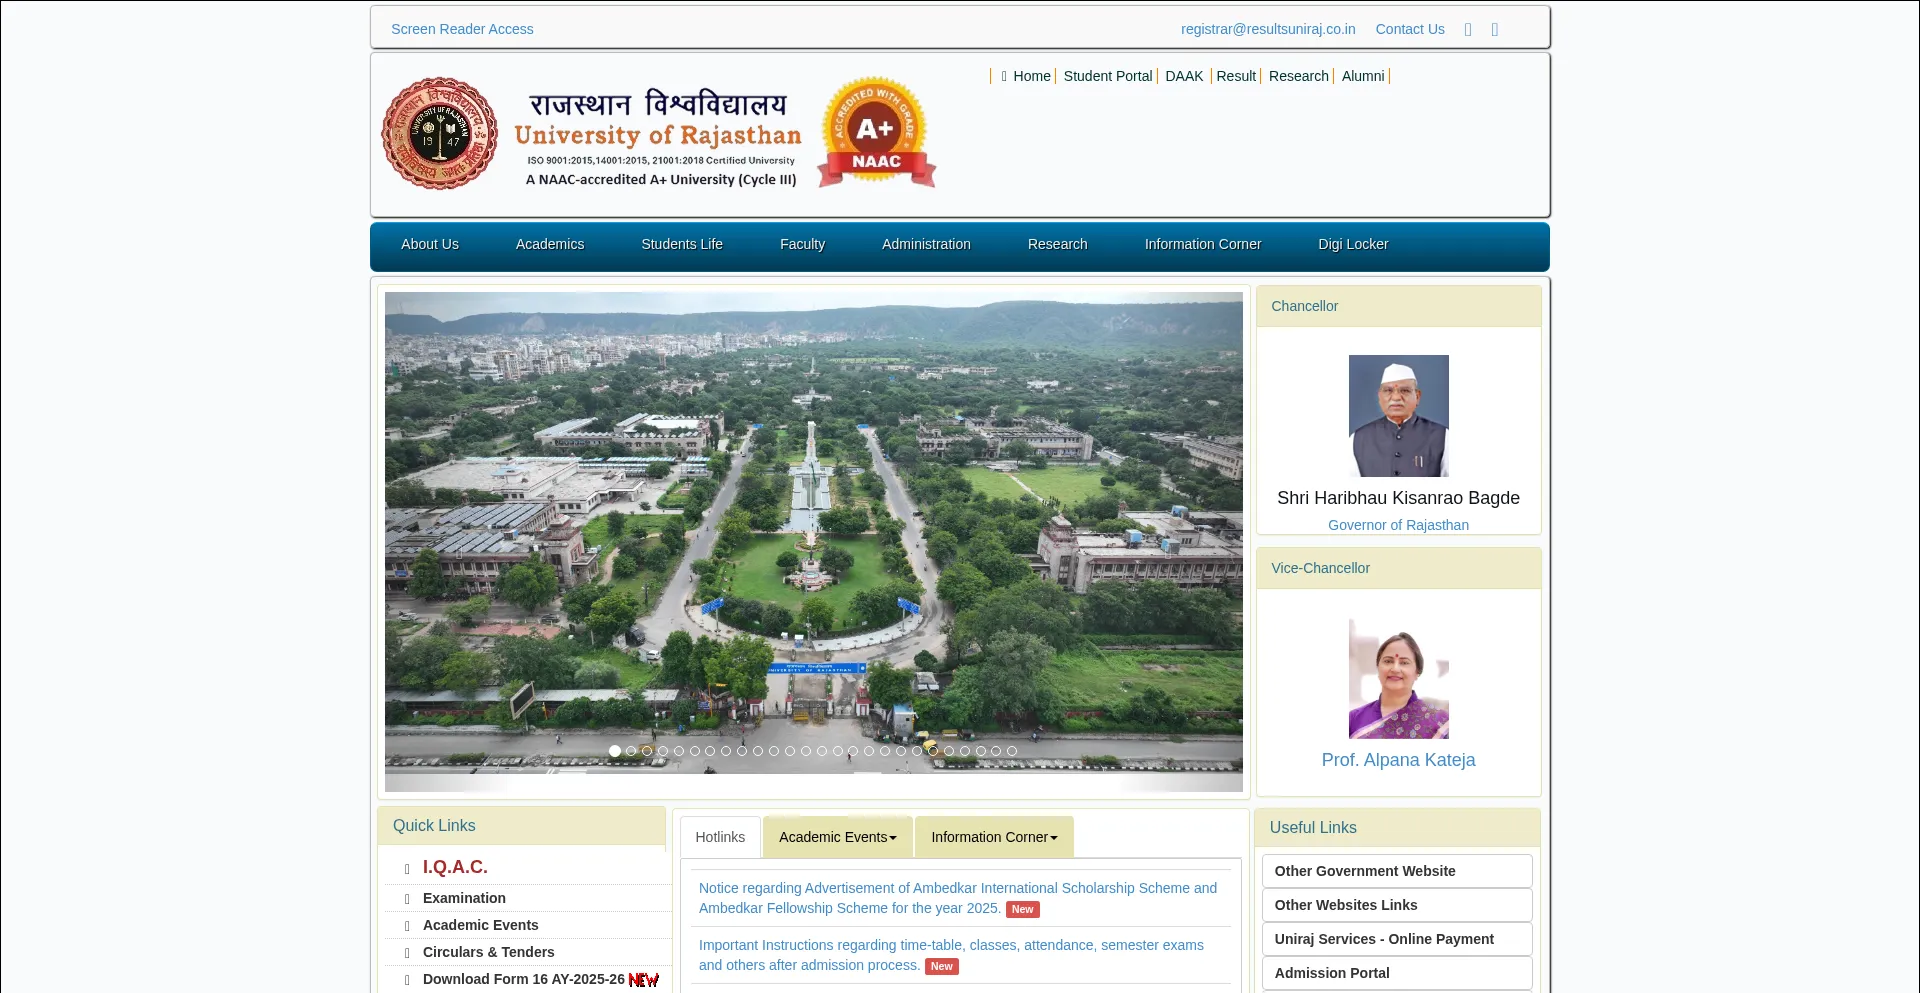The width and height of the screenshot is (1920, 993).
Task: Open the Examination quick link
Action: click(464, 898)
